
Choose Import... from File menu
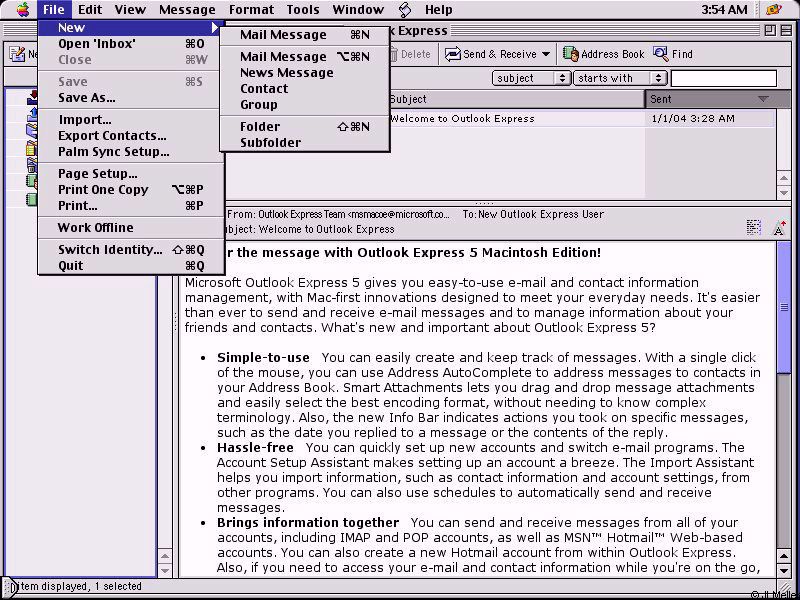131,120
